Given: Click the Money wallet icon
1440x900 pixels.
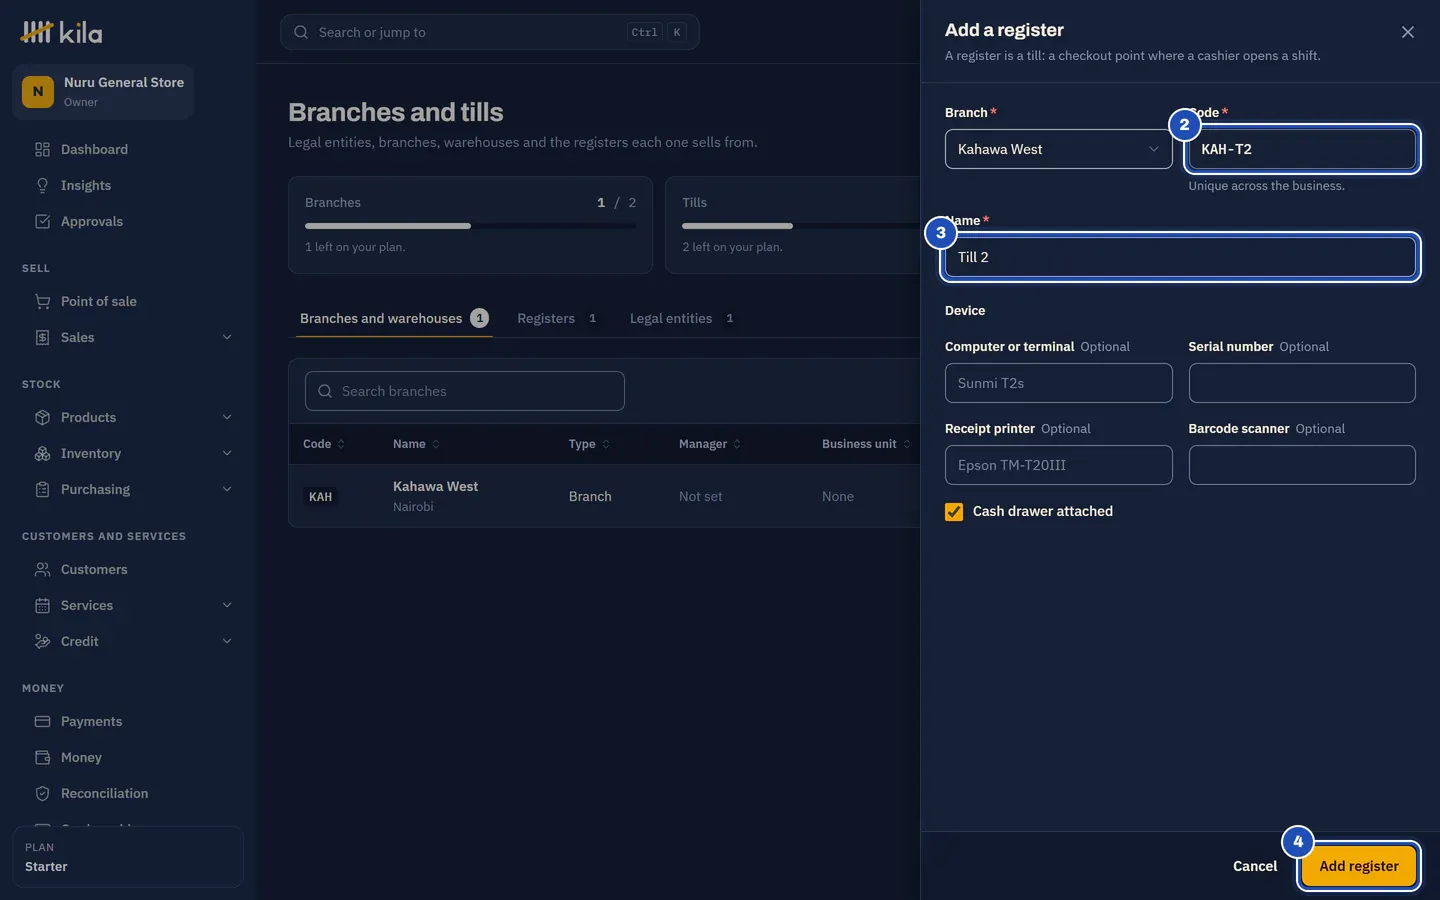Looking at the screenshot, I should (x=42, y=758).
